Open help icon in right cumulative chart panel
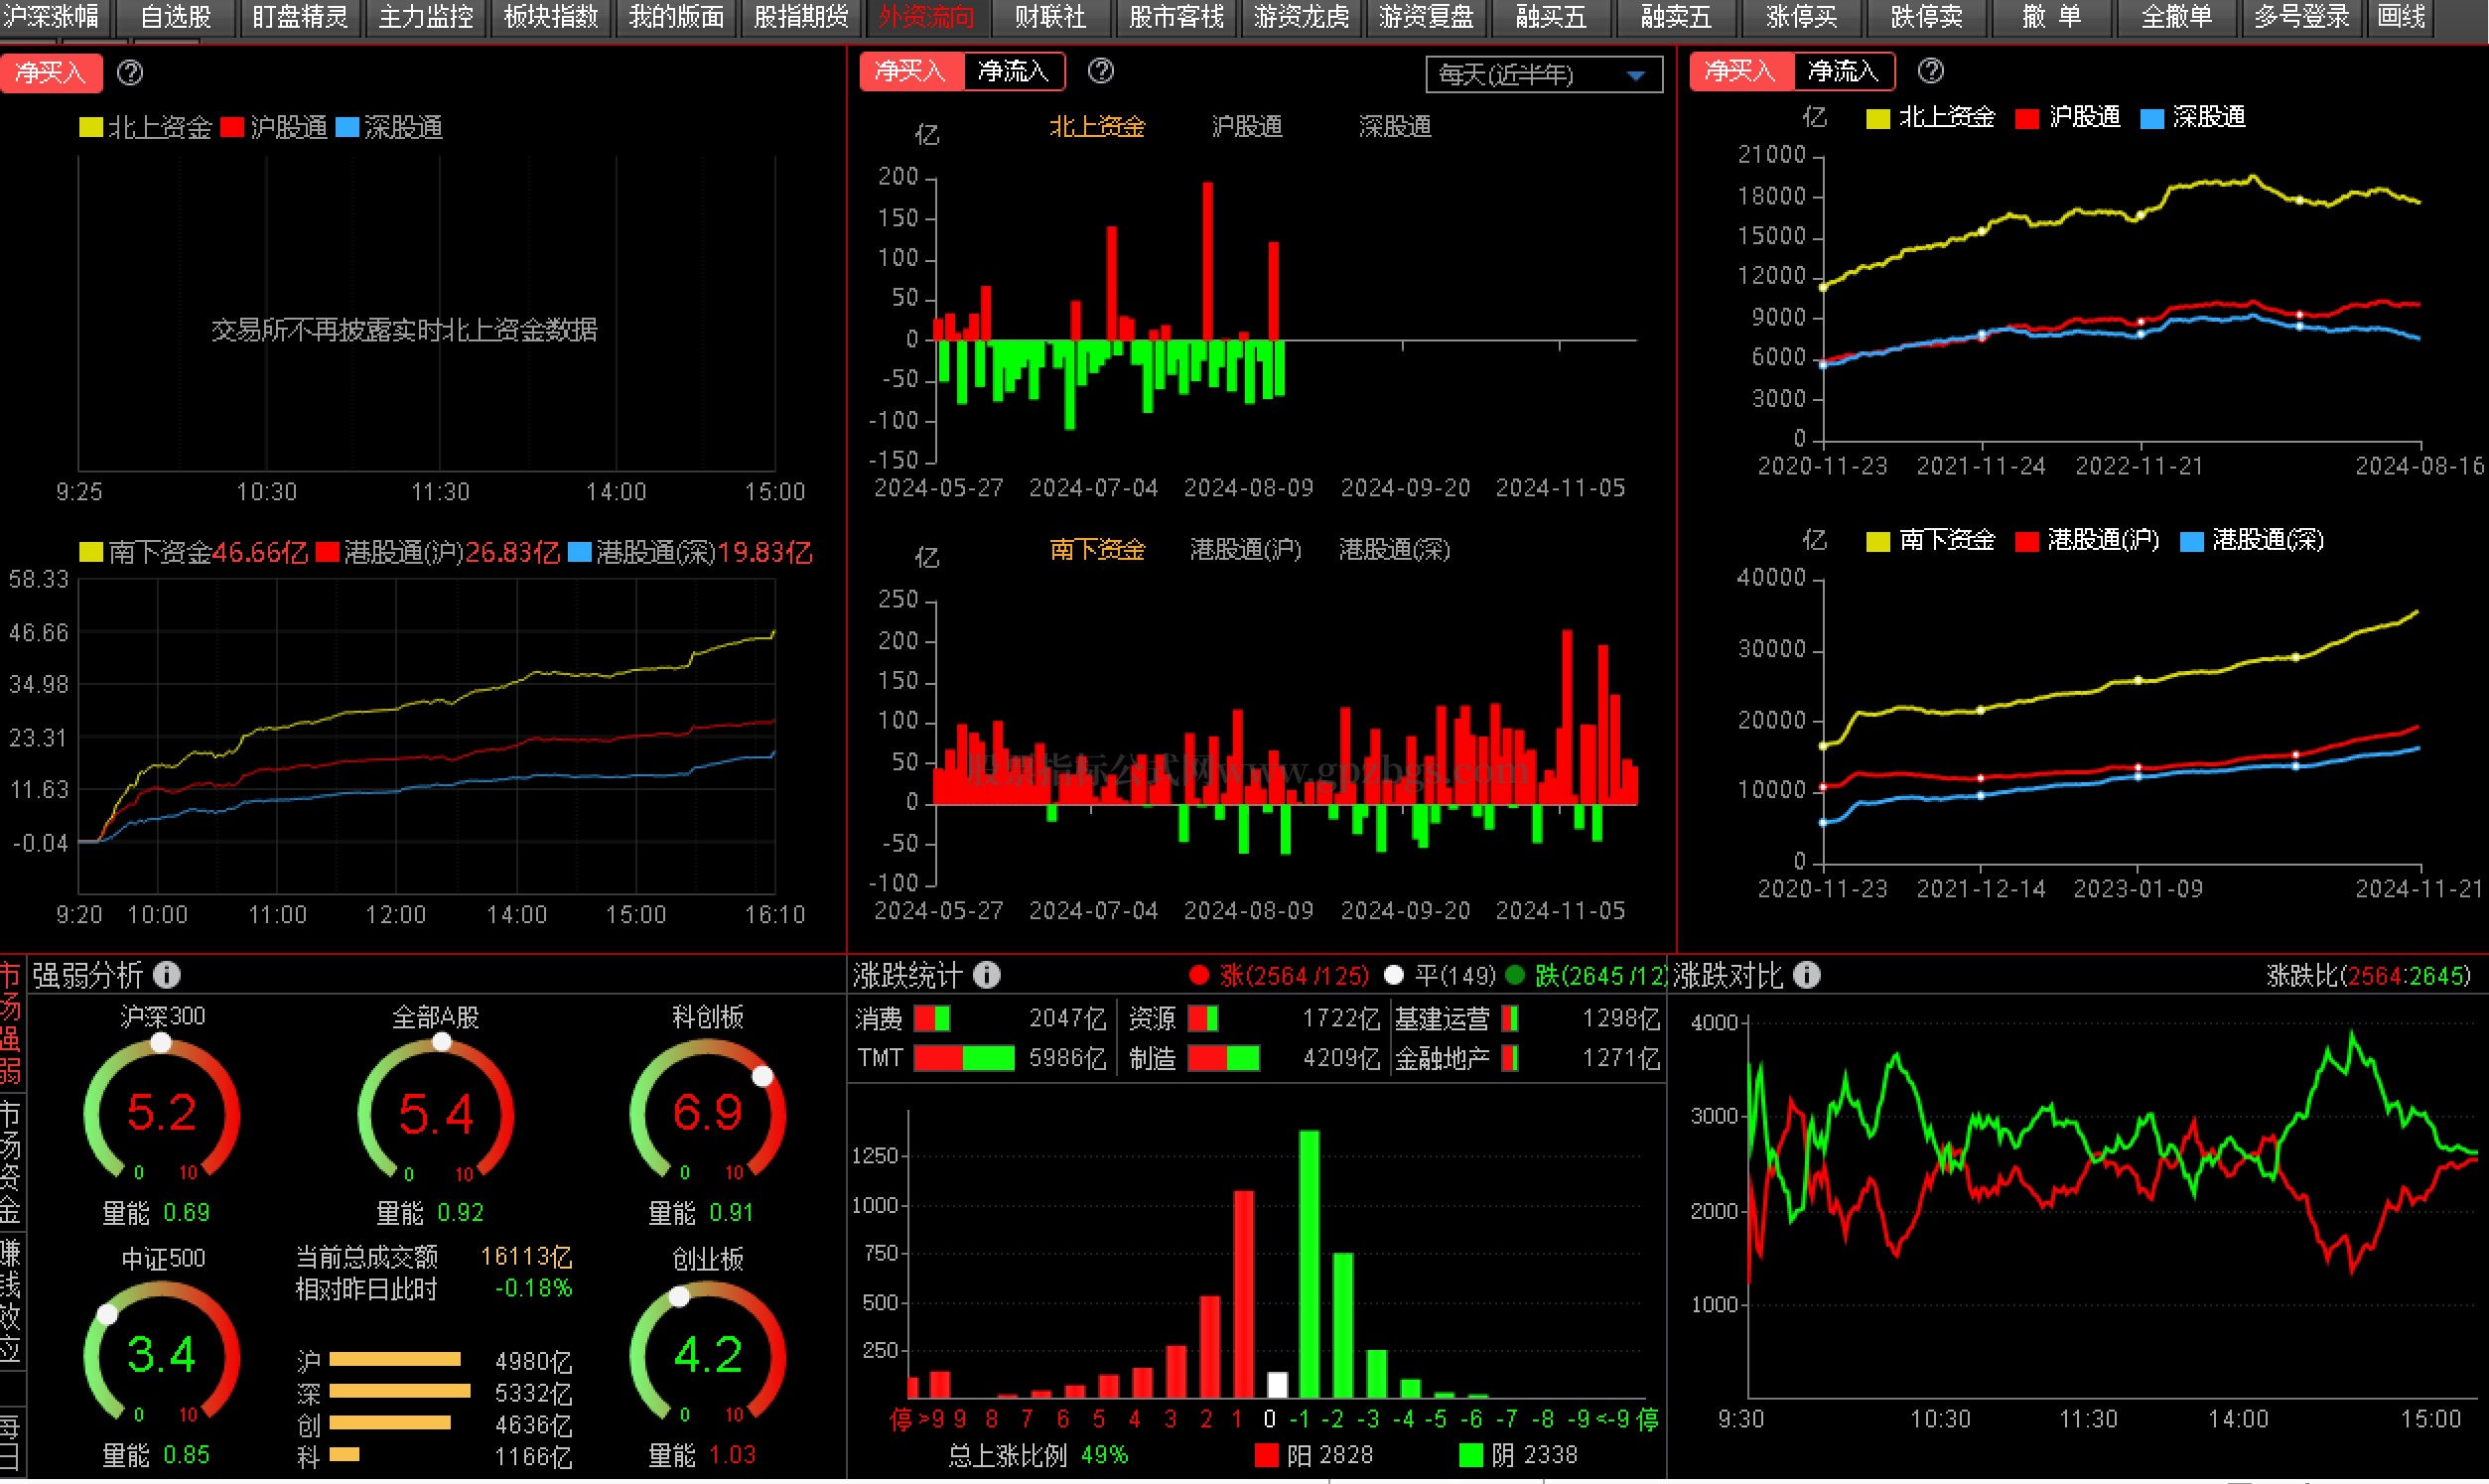2489x1484 pixels. 1931,71
